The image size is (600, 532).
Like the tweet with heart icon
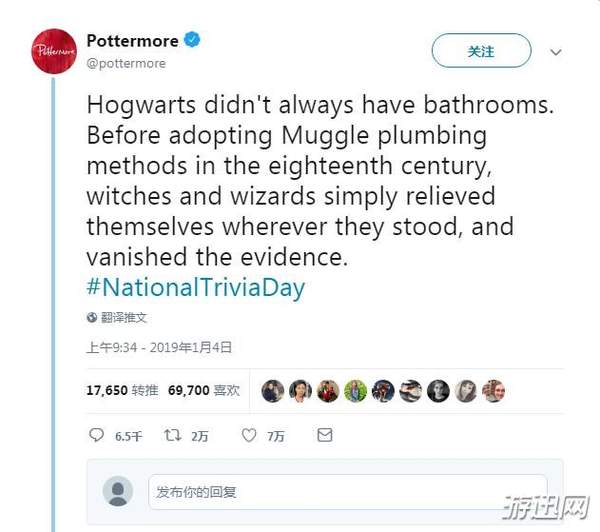(249, 435)
